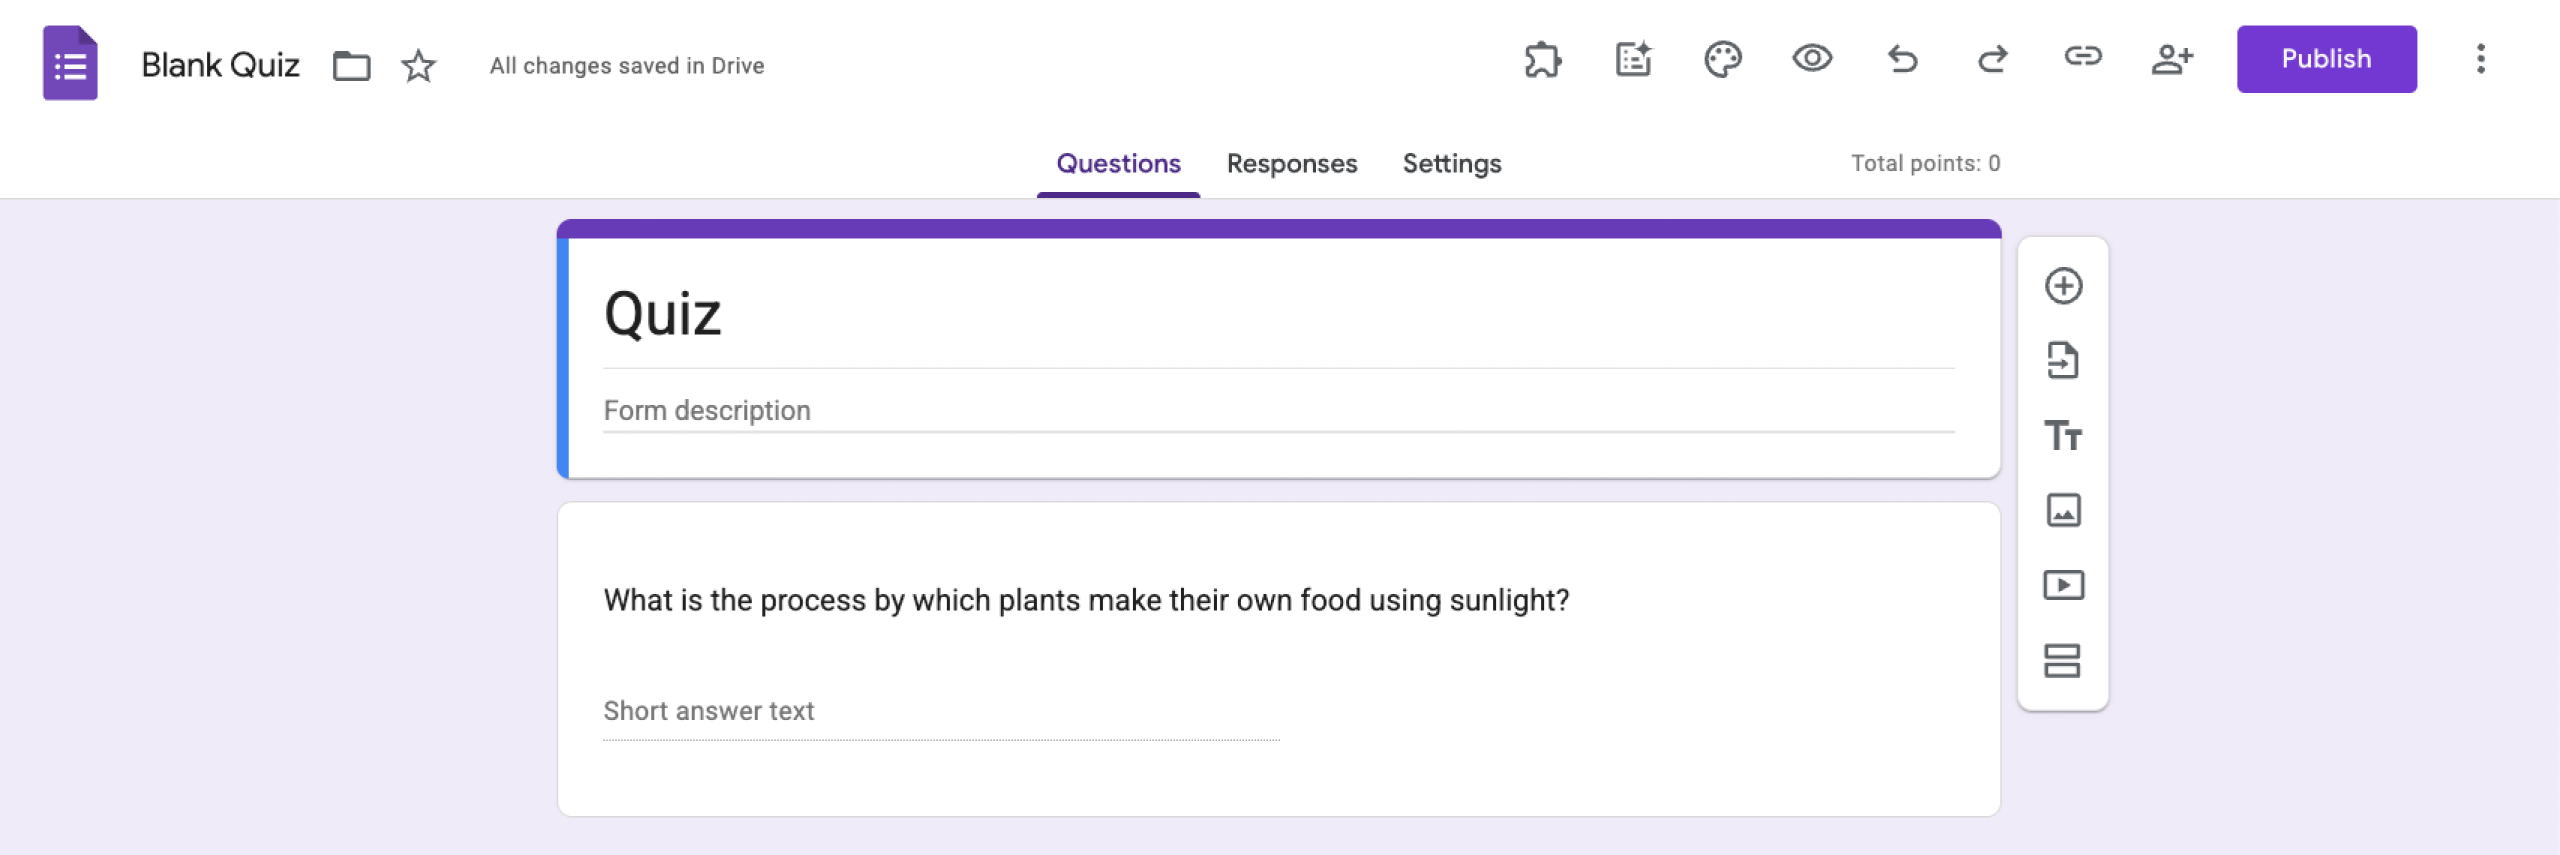The width and height of the screenshot is (2560, 855).
Task: Insert an image into the form
Action: click(2064, 511)
